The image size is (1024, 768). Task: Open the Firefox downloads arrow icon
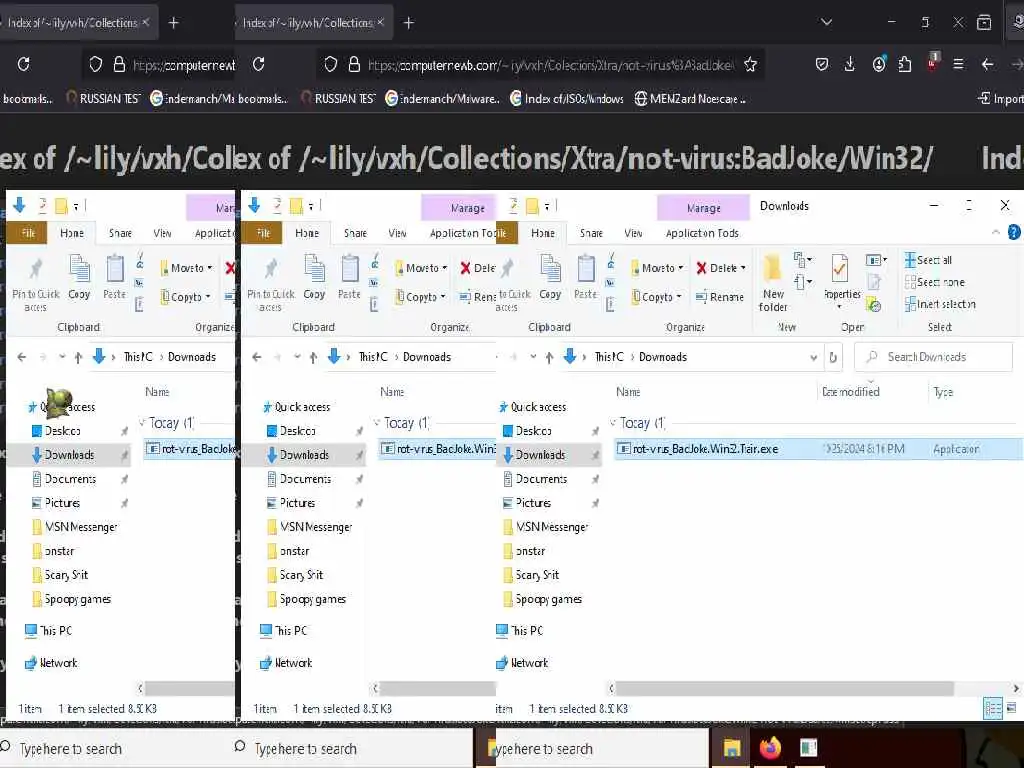coord(850,64)
